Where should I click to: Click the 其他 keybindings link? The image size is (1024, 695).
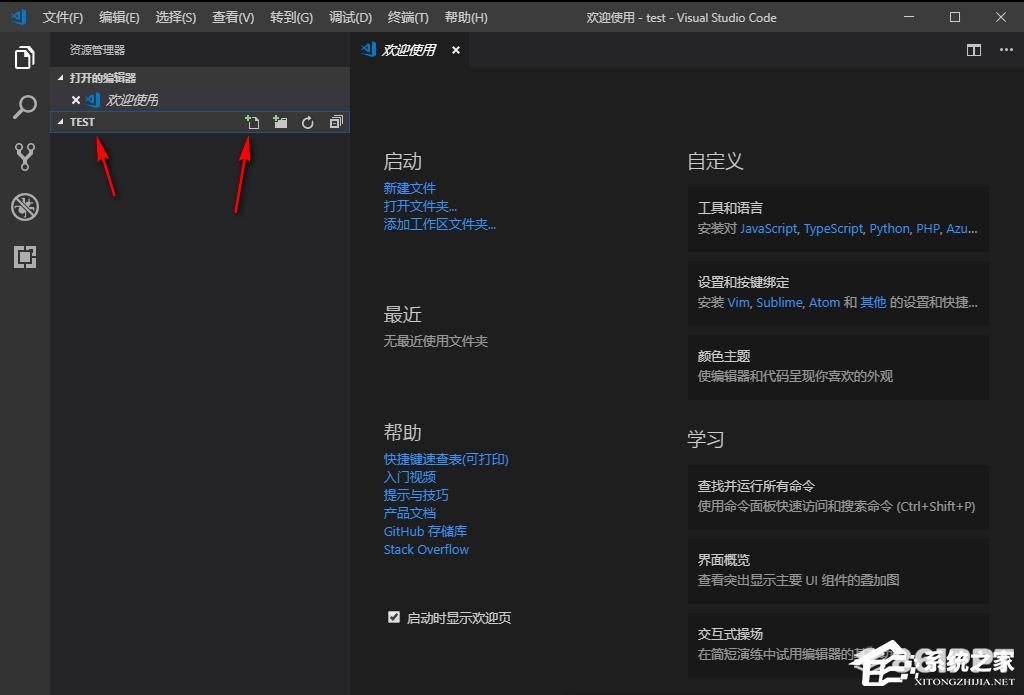pyautogui.click(x=873, y=302)
